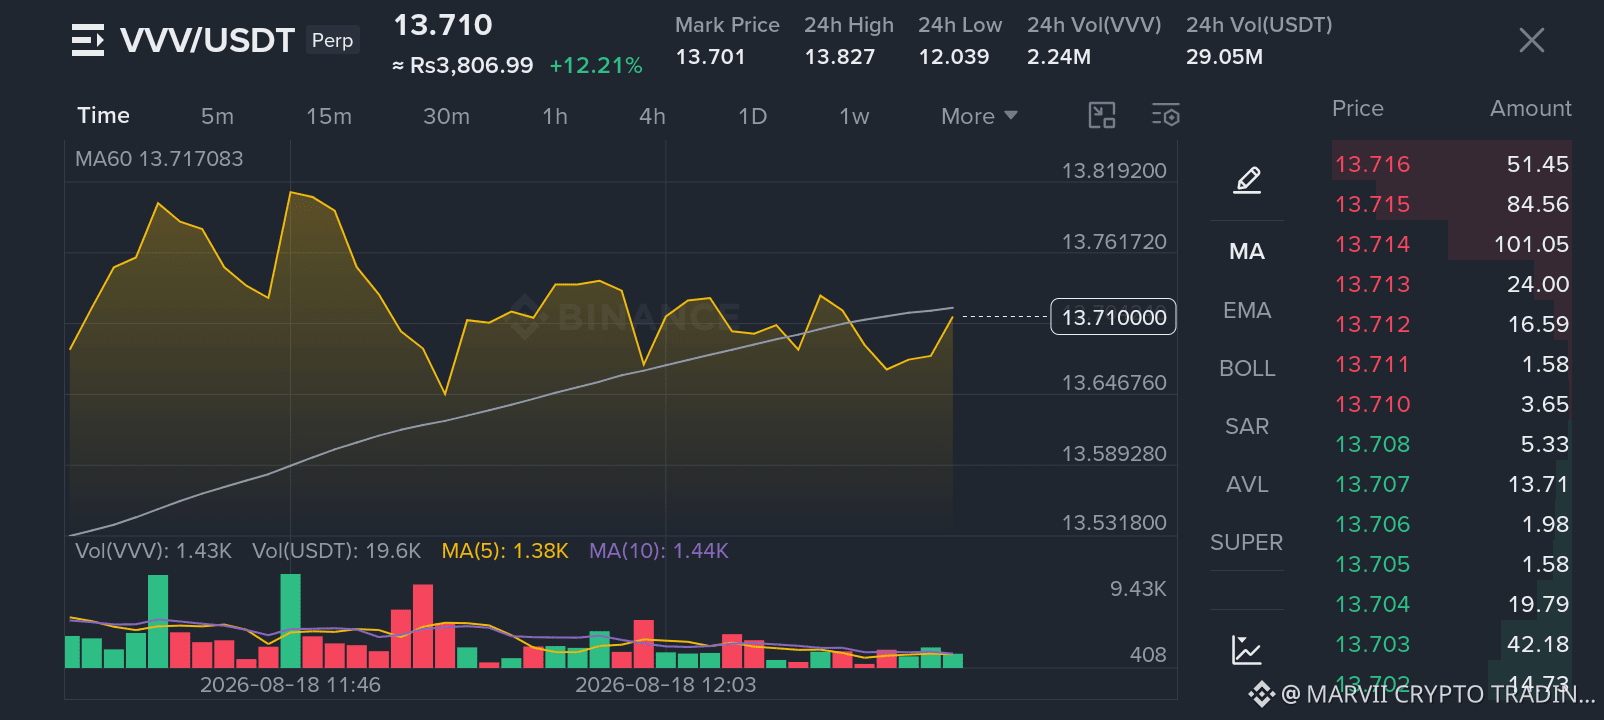The height and width of the screenshot is (720, 1604).
Task: Select the drawing pencil tool
Action: click(1247, 180)
